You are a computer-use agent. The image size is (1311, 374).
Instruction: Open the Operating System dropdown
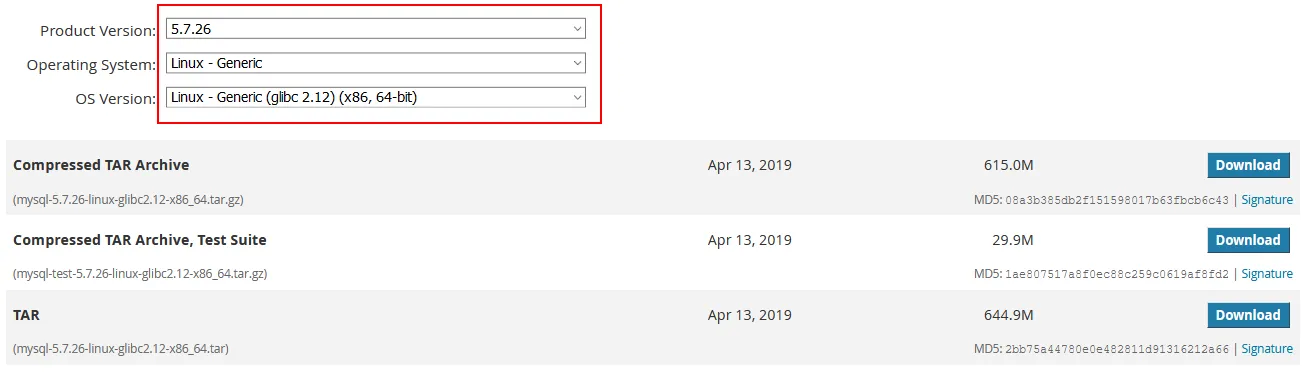click(x=376, y=63)
